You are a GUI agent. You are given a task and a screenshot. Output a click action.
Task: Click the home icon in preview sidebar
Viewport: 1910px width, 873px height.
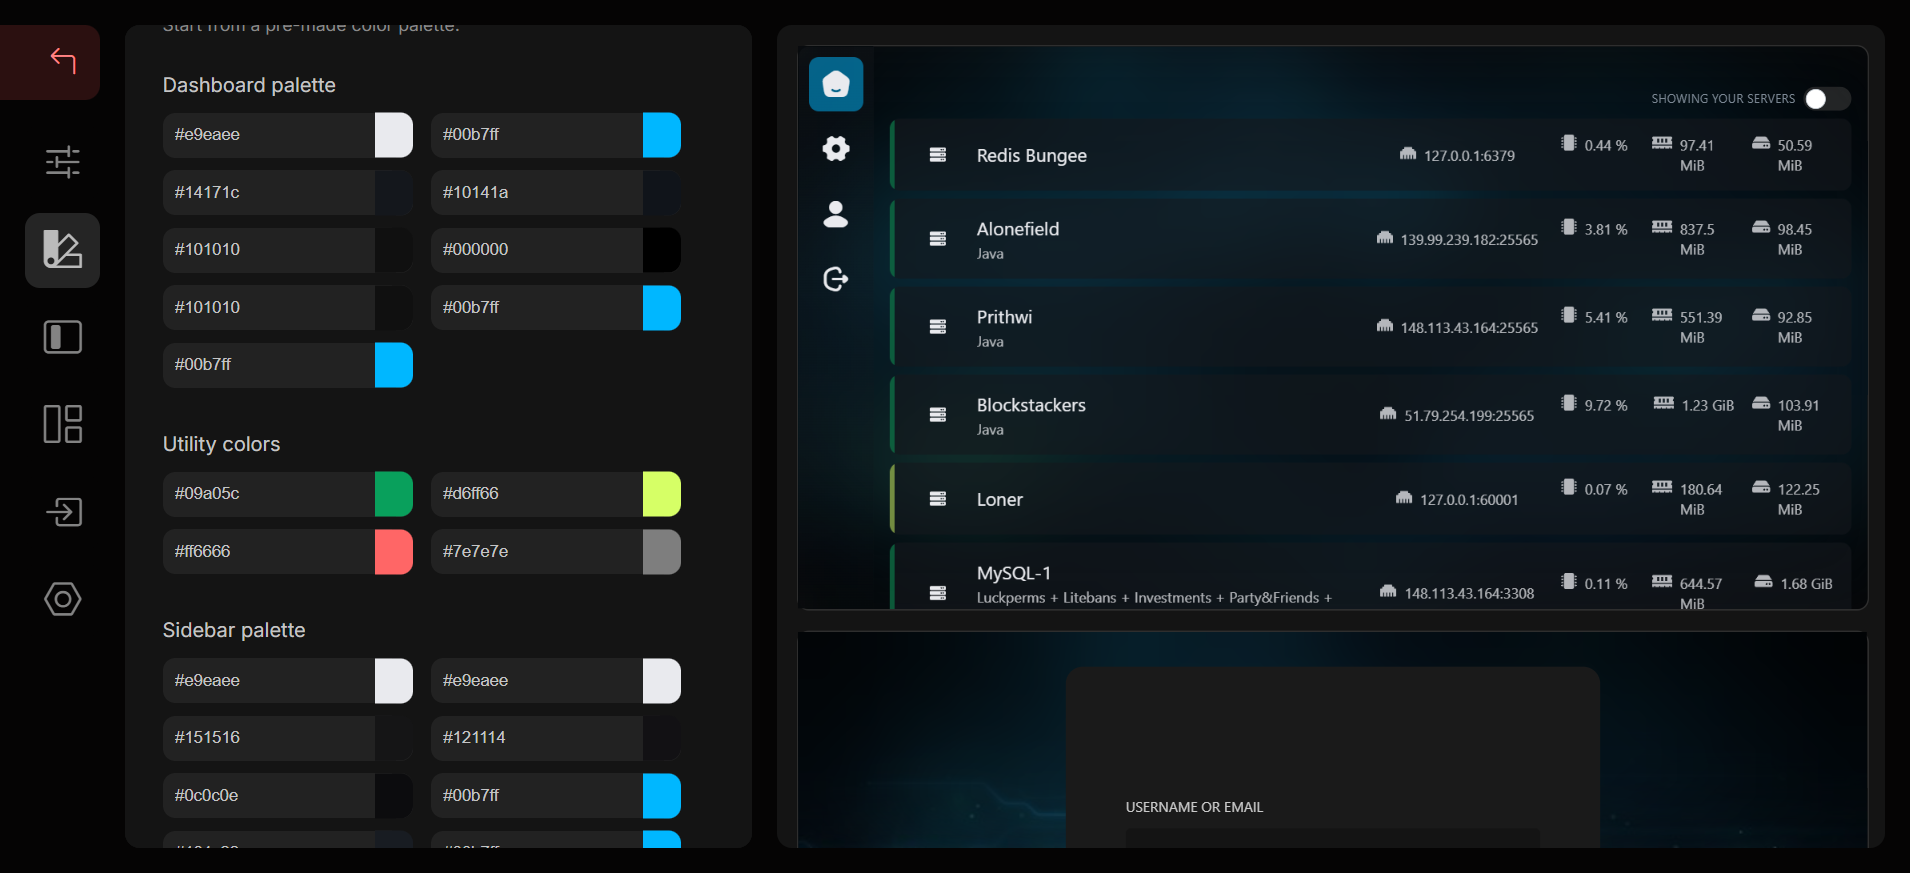pyautogui.click(x=836, y=84)
